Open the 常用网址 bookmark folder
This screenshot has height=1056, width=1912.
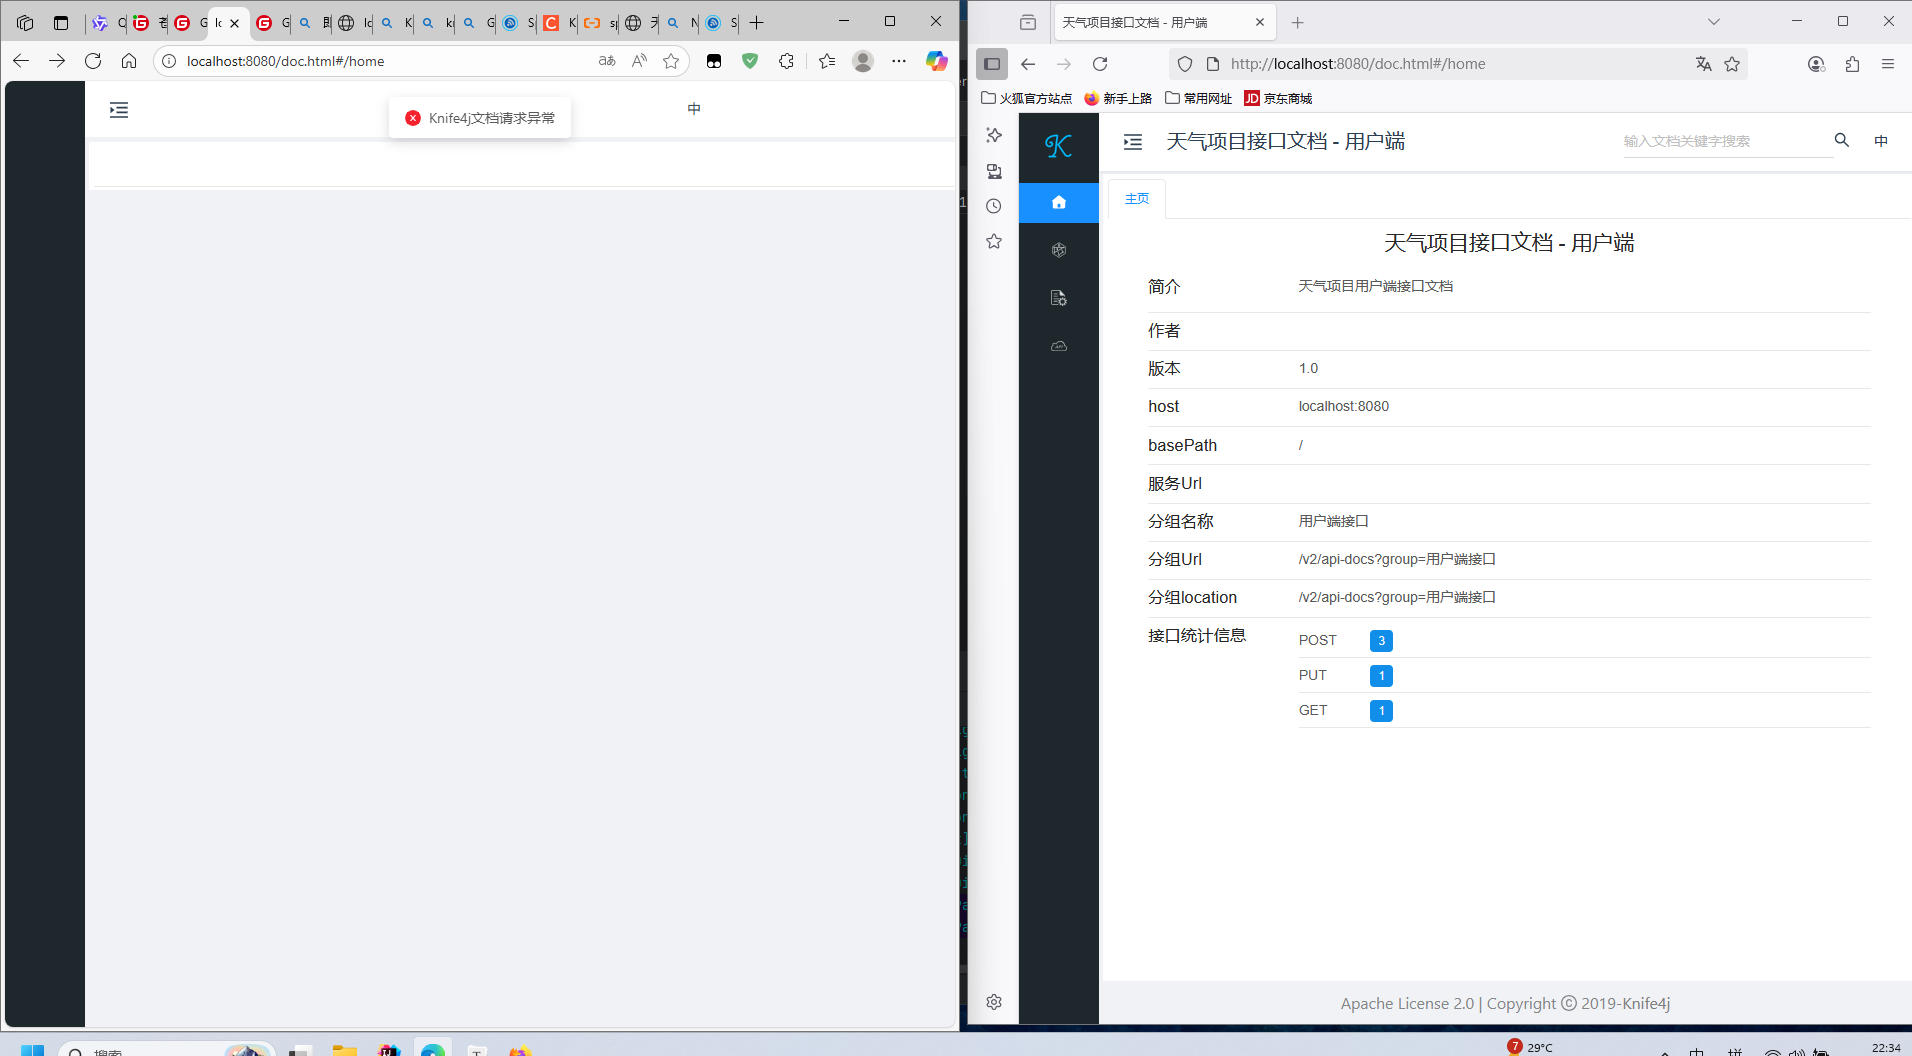pyautogui.click(x=1198, y=98)
